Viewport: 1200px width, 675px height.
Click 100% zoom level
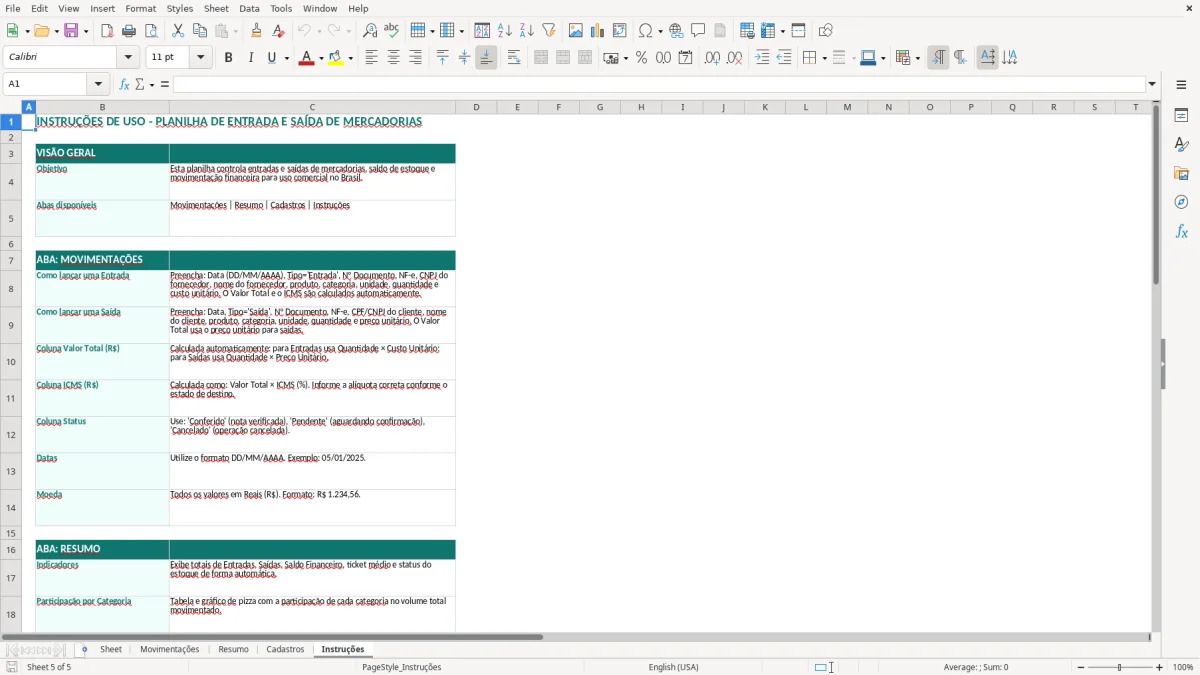(1183, 667)
